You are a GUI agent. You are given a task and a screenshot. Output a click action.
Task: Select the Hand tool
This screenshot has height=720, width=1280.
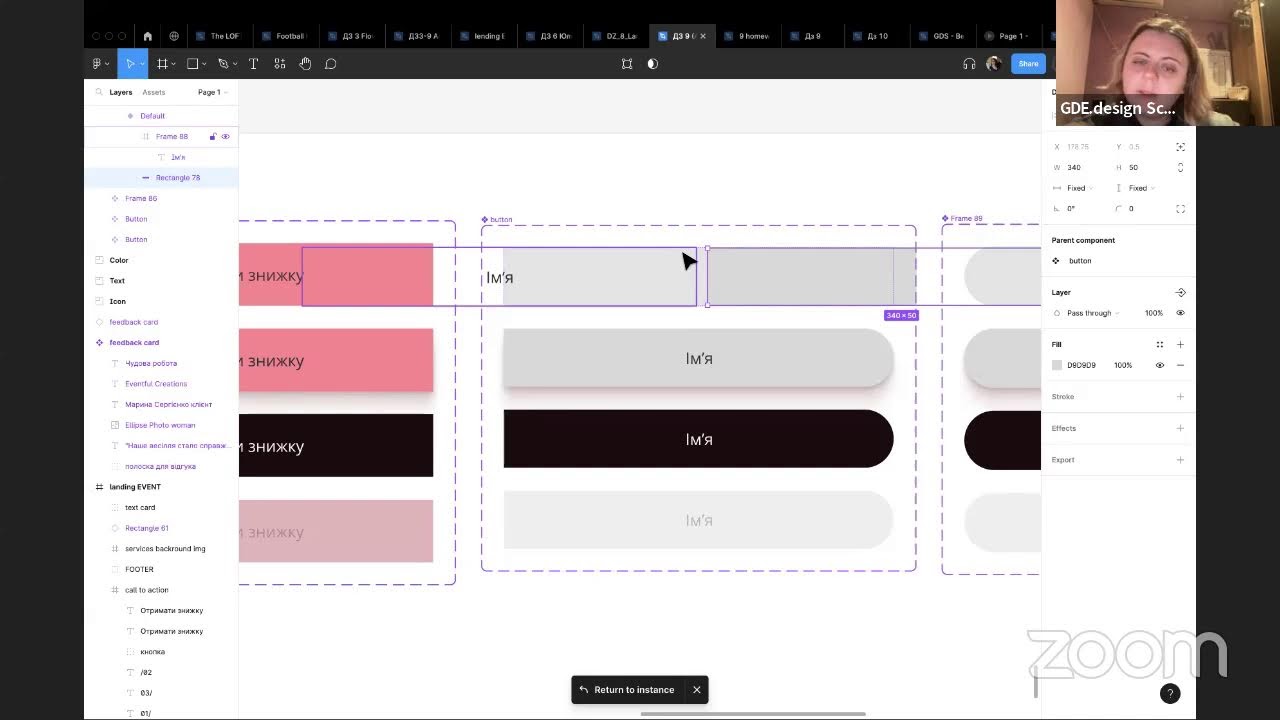click(x=305, y=64)
